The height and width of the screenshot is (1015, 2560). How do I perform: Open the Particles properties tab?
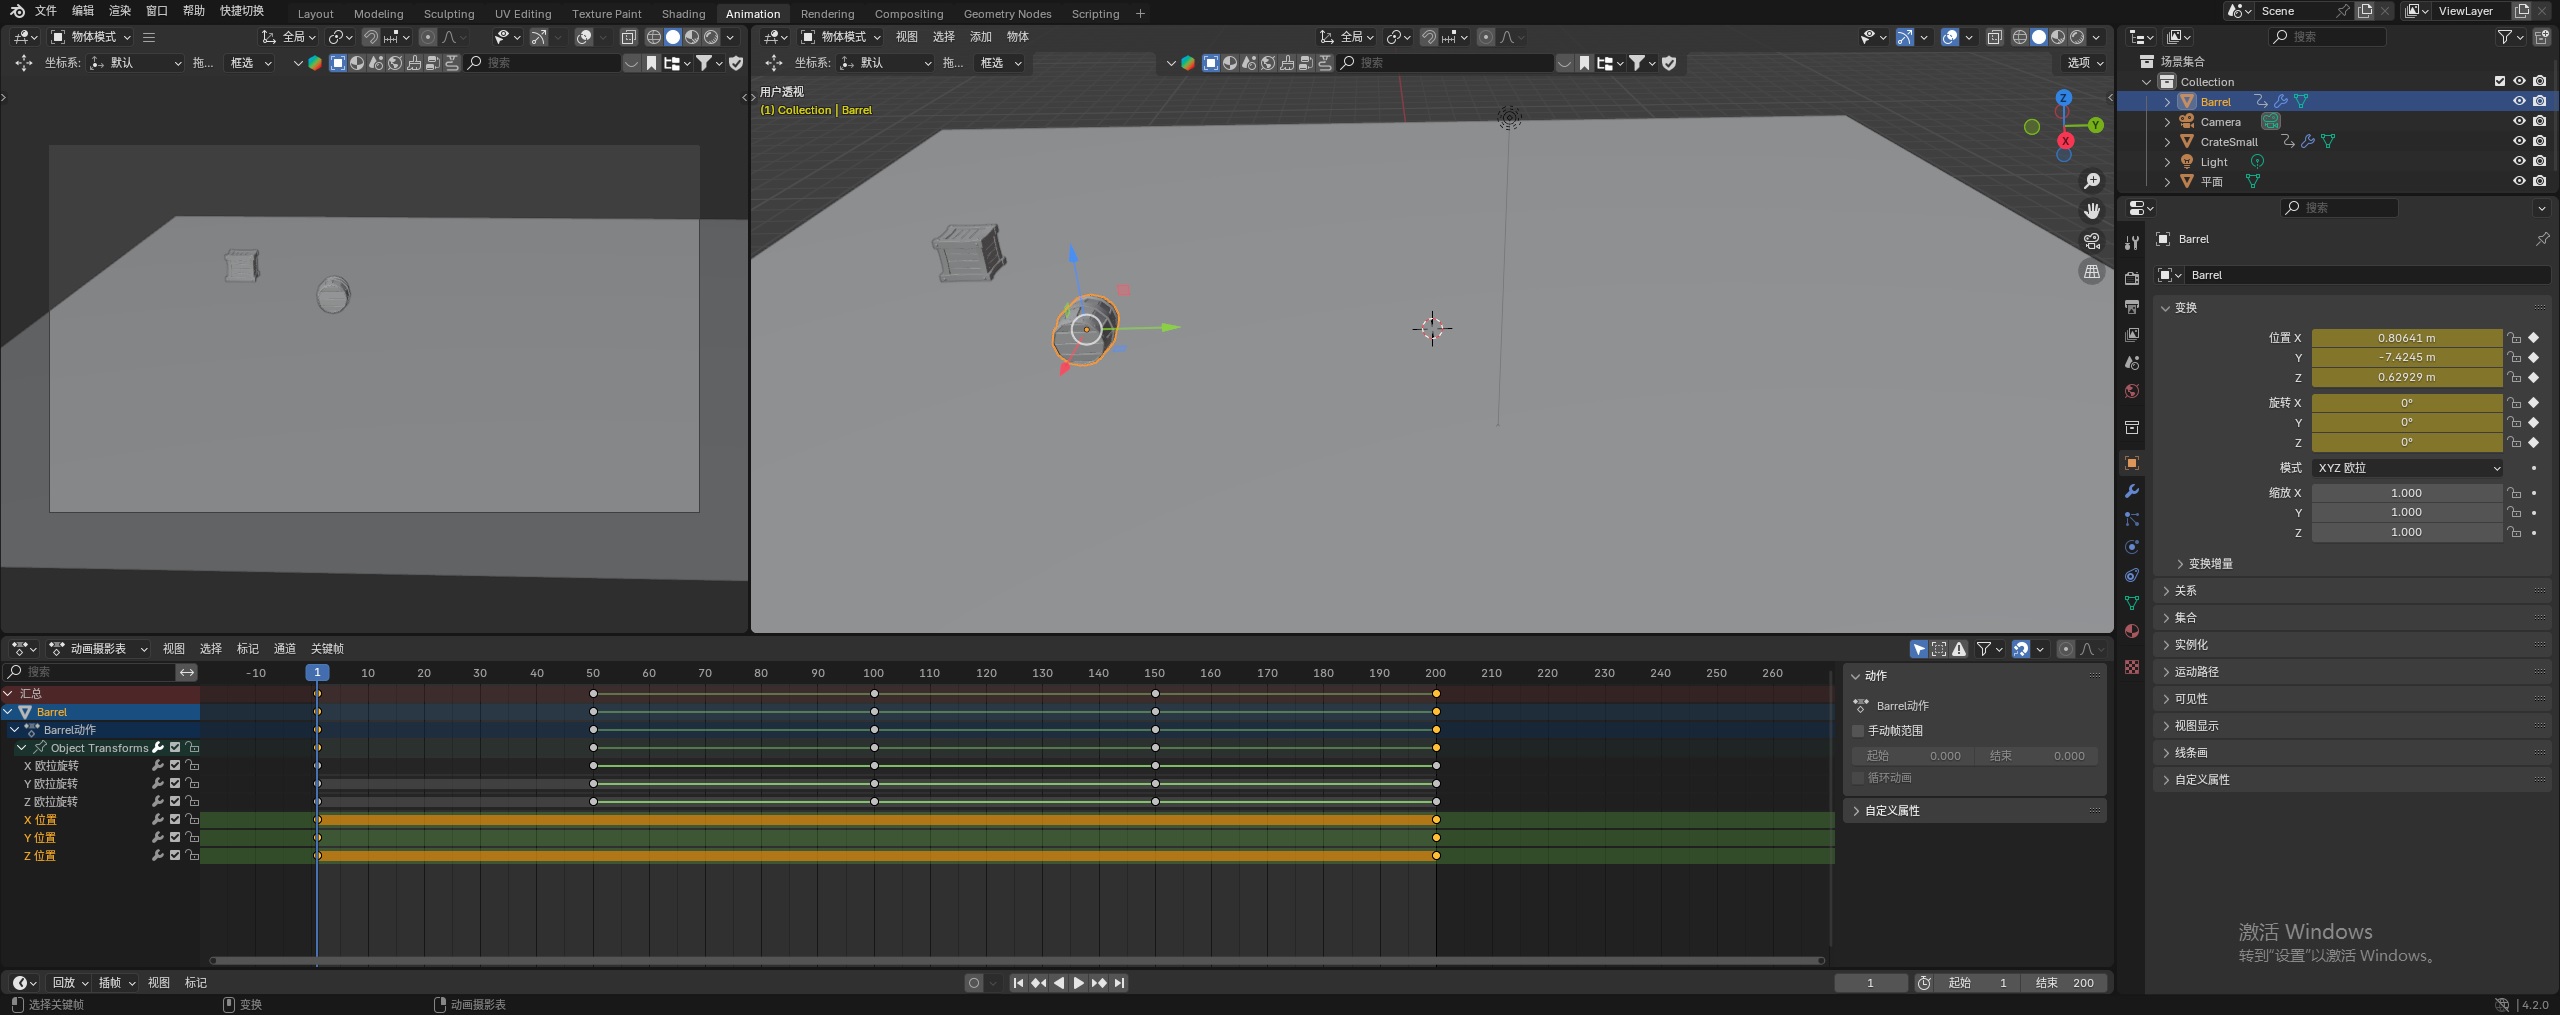click(2132, 519)
